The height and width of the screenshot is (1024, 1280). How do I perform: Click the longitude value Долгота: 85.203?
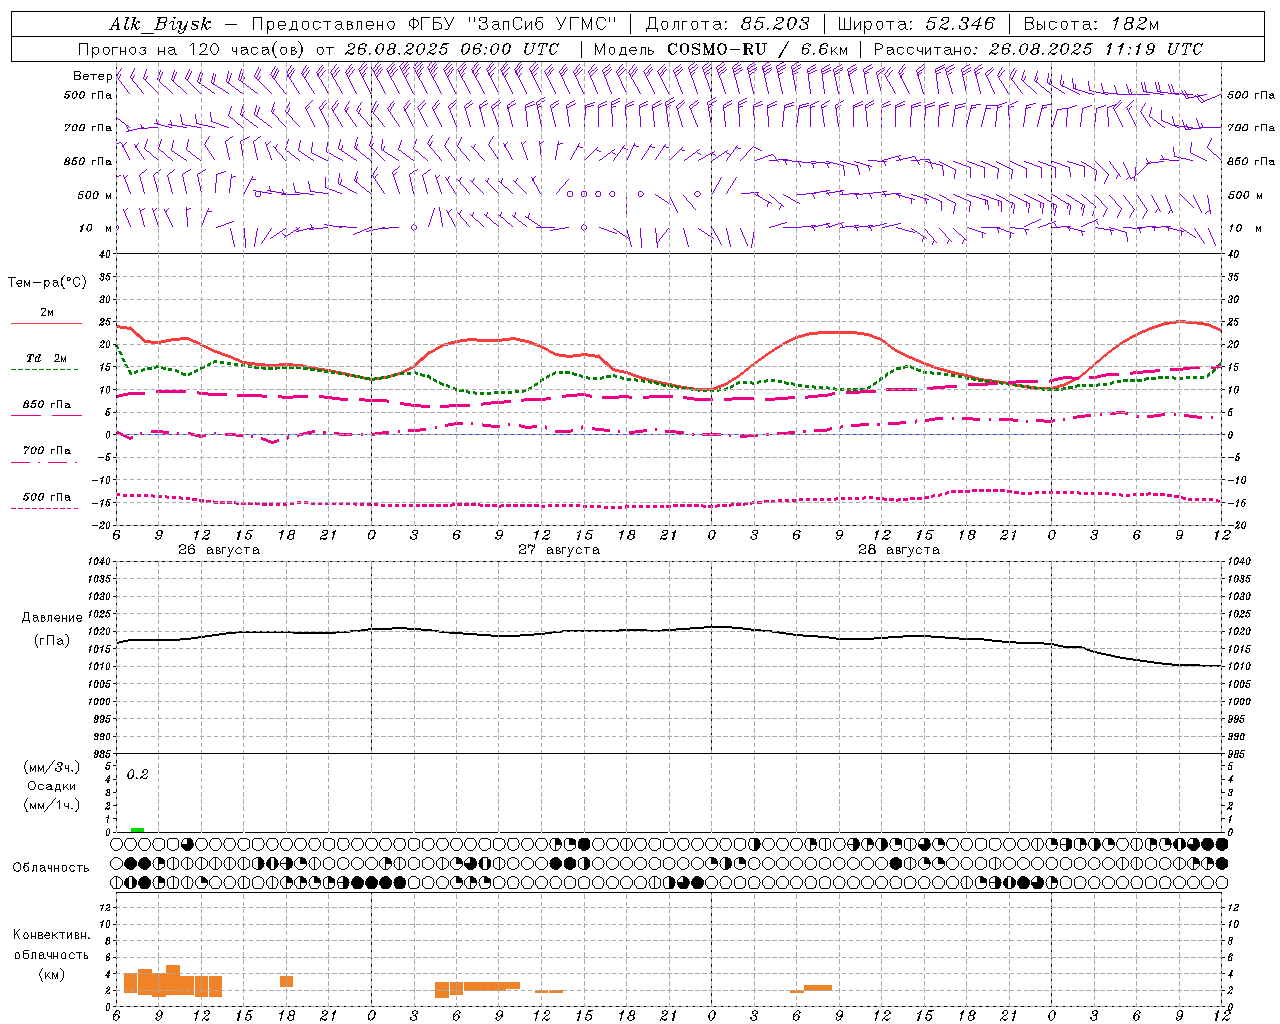pos(728,24)
